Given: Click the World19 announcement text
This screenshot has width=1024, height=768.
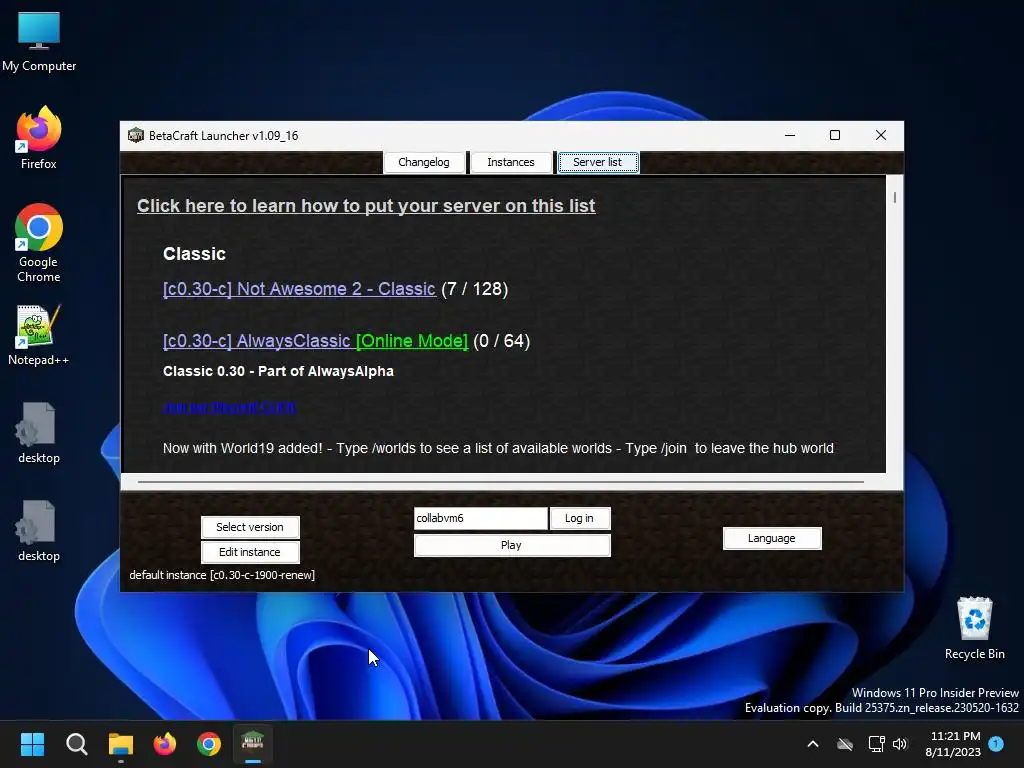Looking at the screenshot, I should pyautogui.click(x=498, y=448).
